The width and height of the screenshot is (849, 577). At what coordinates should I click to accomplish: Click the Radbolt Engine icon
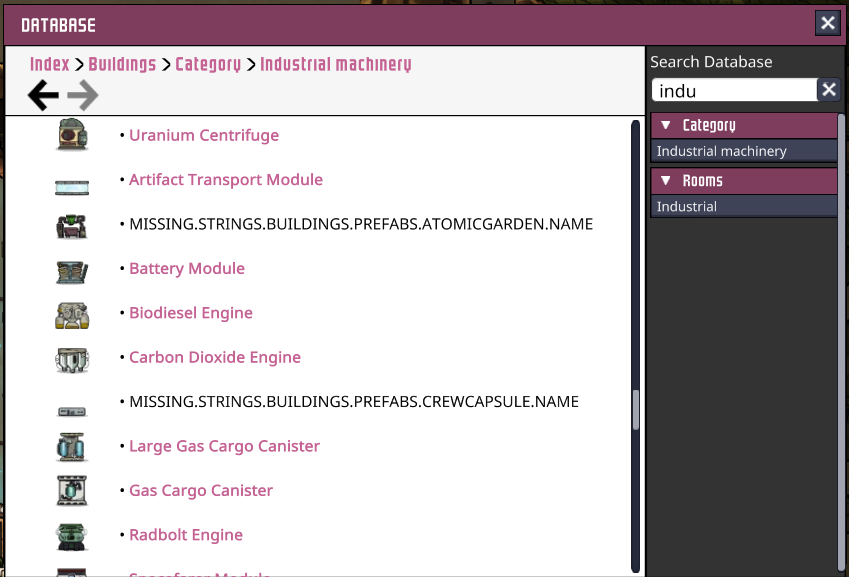[x=72, y=535]
